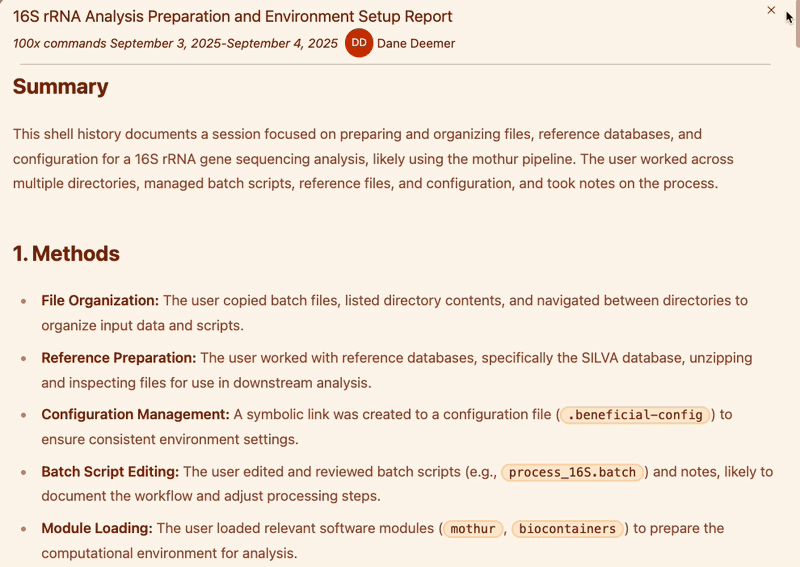
Task: Close the report panel with the X
Action: (771, 10)
